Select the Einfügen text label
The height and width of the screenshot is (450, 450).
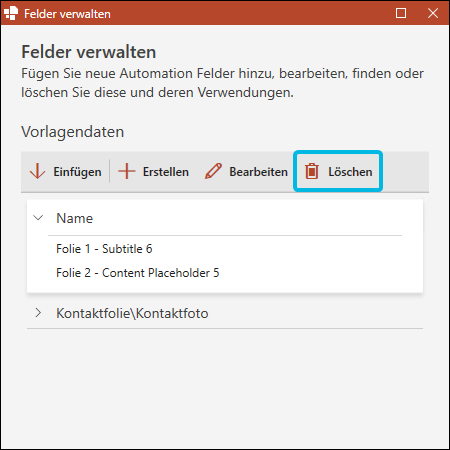(x=77, y=172)
